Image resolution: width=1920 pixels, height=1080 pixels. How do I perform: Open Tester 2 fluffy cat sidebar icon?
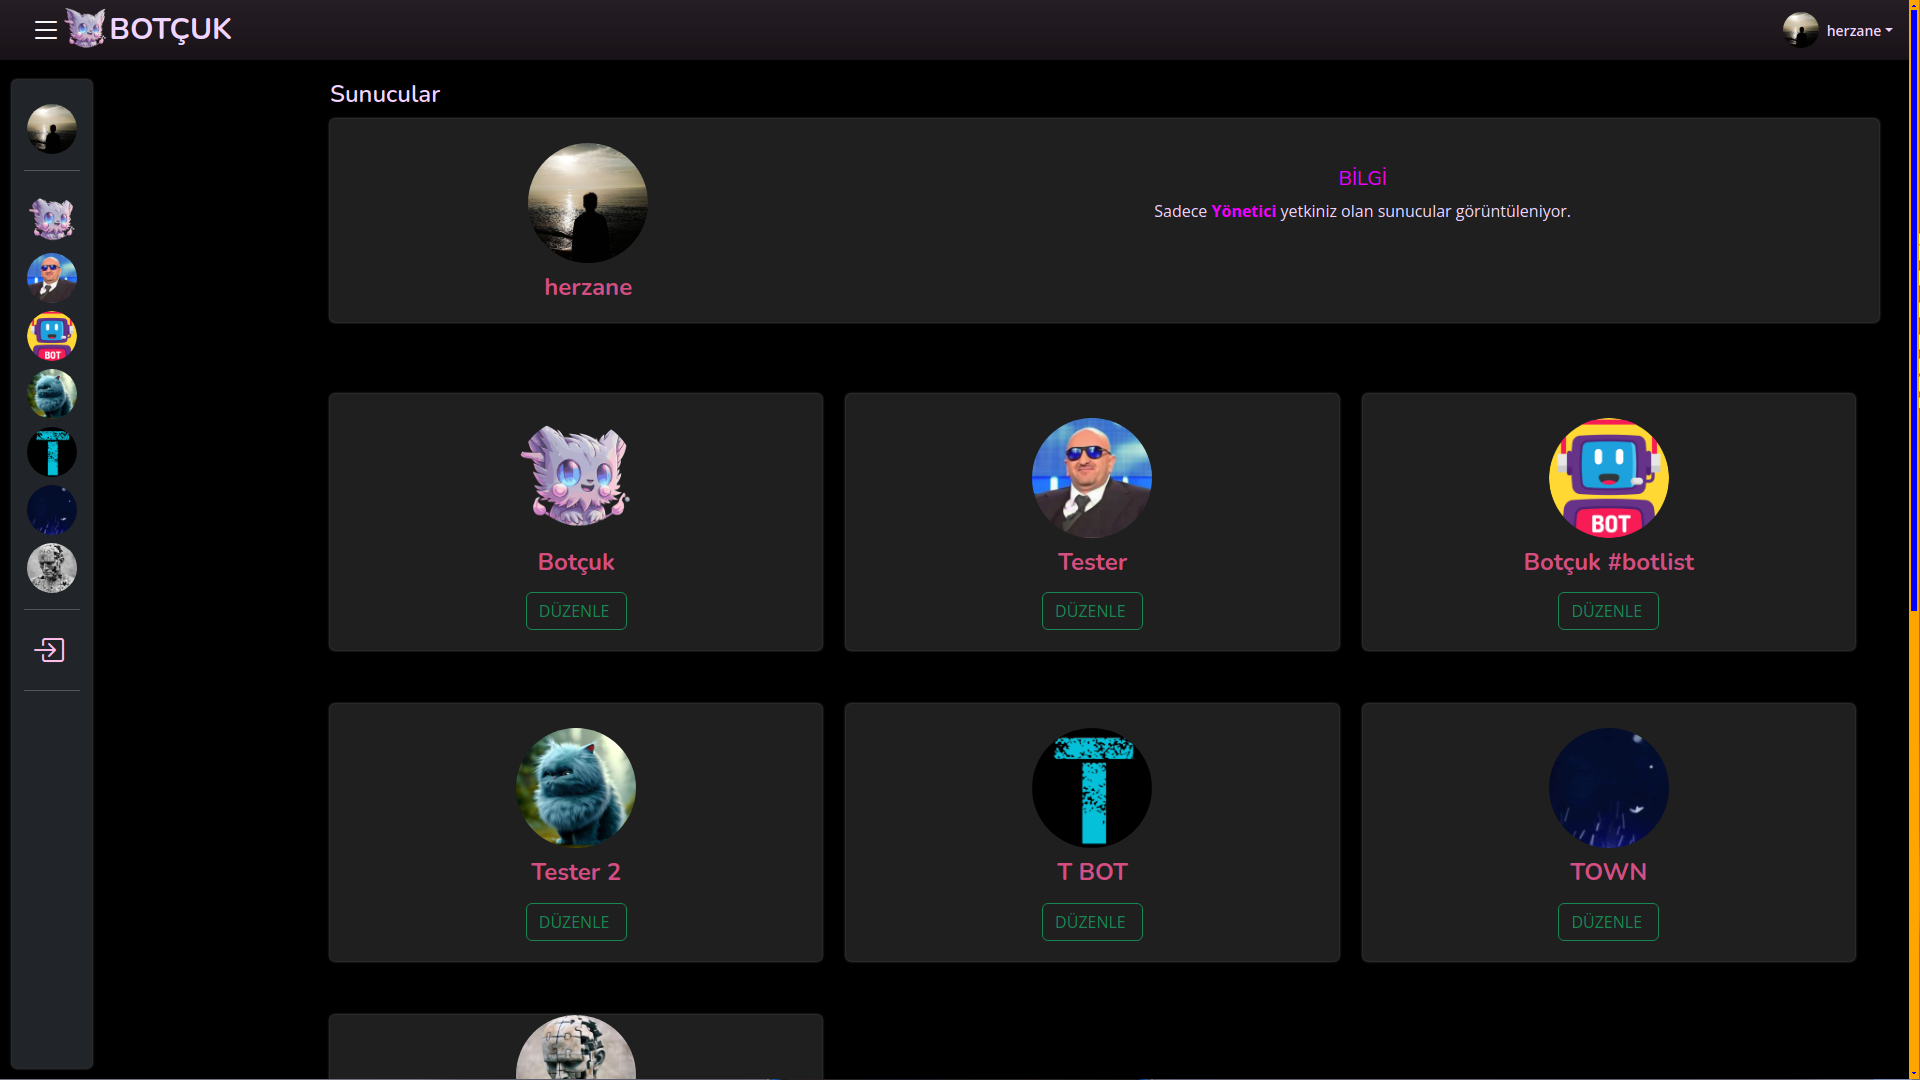pos(52,394)
